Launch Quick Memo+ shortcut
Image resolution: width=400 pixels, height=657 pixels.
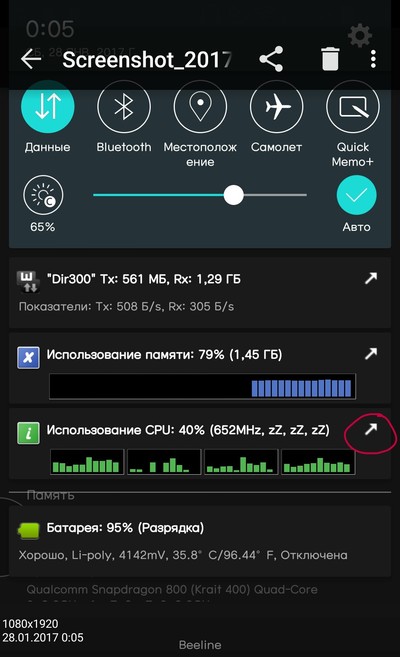pyautogui.click(x=353, y=107)
